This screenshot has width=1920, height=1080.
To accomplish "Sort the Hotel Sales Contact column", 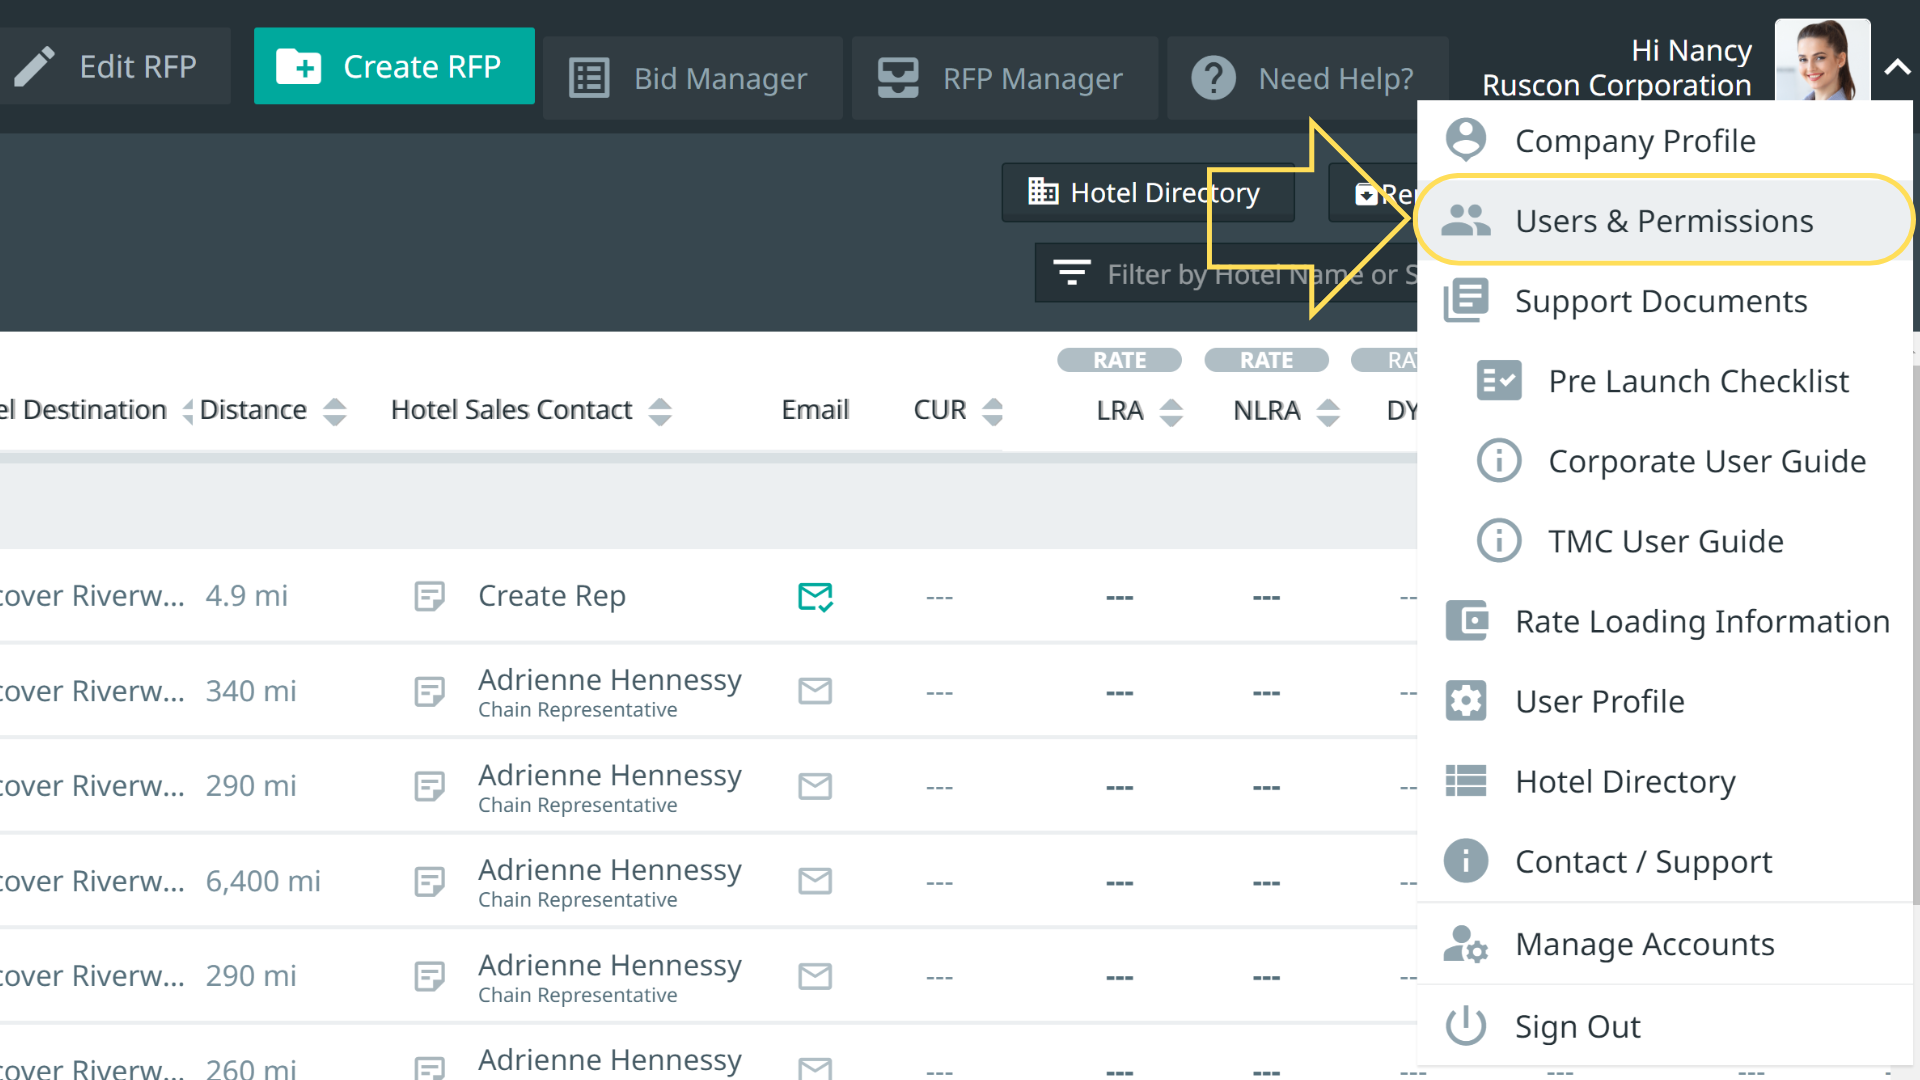I will click(660, 411).
